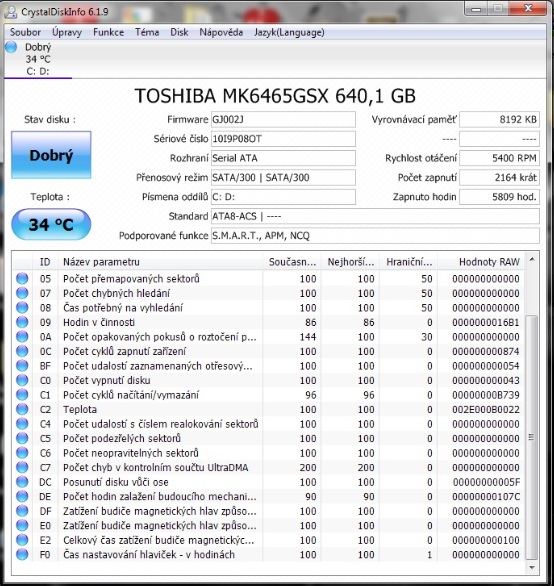The image size is (554, 586).
Task: Click the blue disk status icon in the drive tab
Action: click(x=11, y=47)
